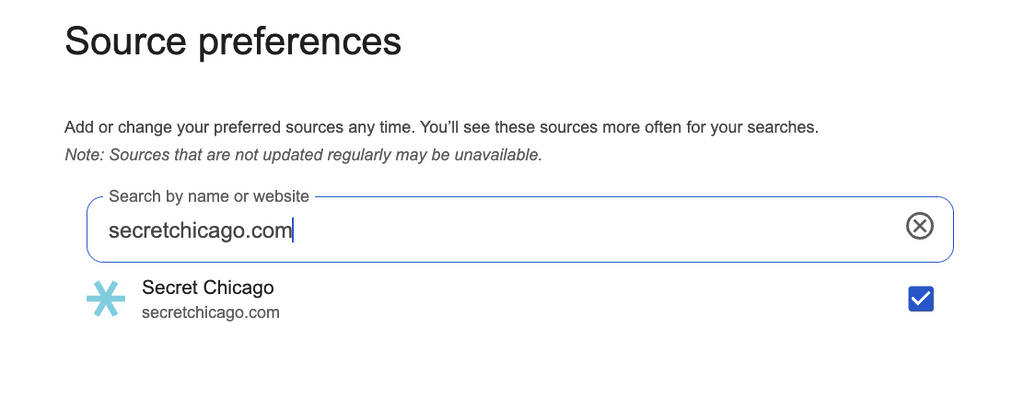
Task: Uncheck the Secret Chicago source checkbox
Action: [920, 299]
